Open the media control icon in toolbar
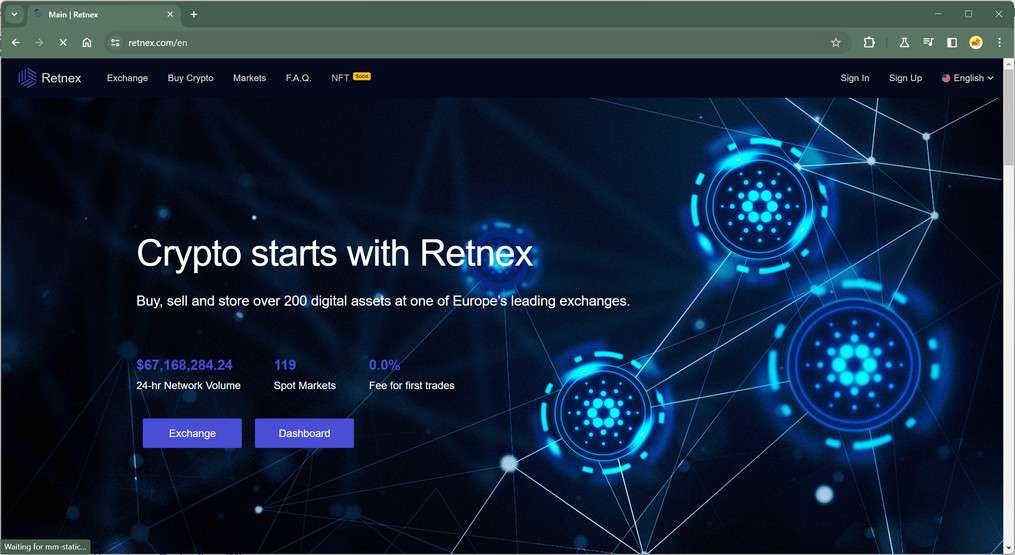 [x=928, y=43]
